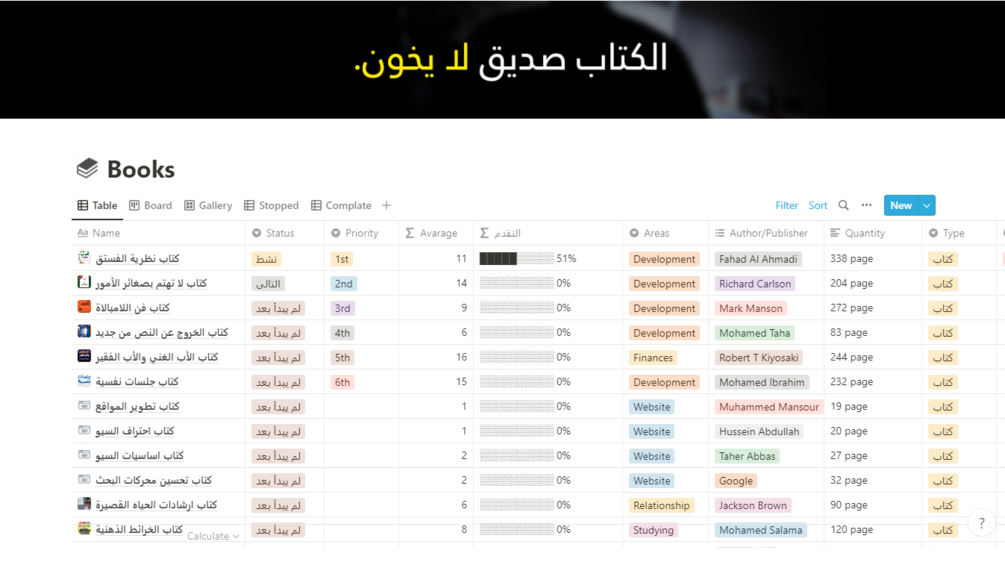This screenshot has width=1005, height=574.
Task: Click page icon of كتاب لا تهتم بصغائر الأمور
Action: click(x=84, y=282)
